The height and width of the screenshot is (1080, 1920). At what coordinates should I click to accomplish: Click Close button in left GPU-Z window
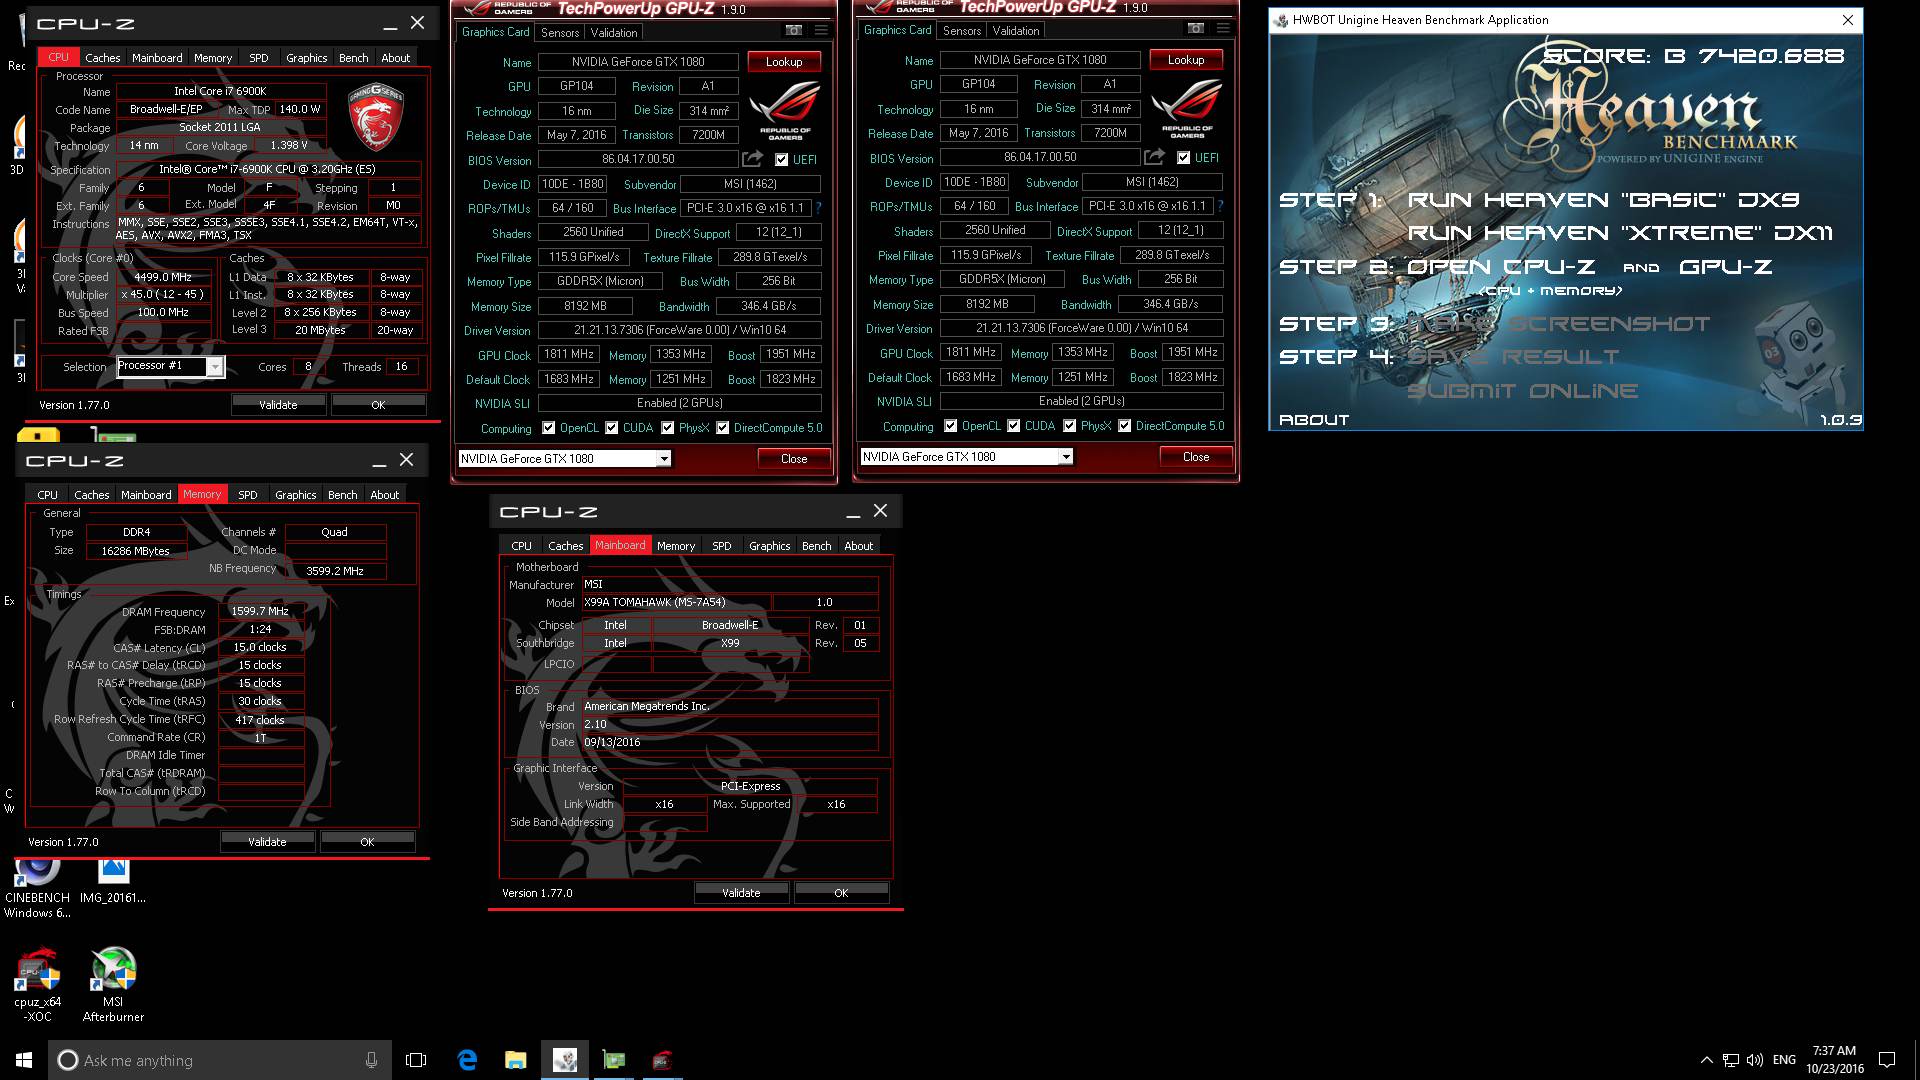pyautogui.click(x=794, y=459)
